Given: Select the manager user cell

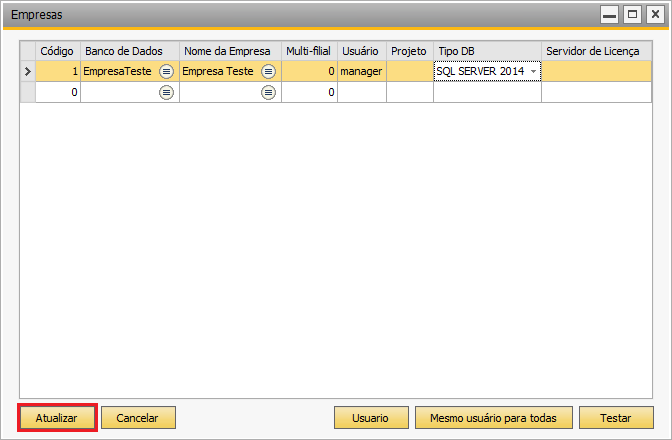Looking at the screenshot, I should 362,72.
